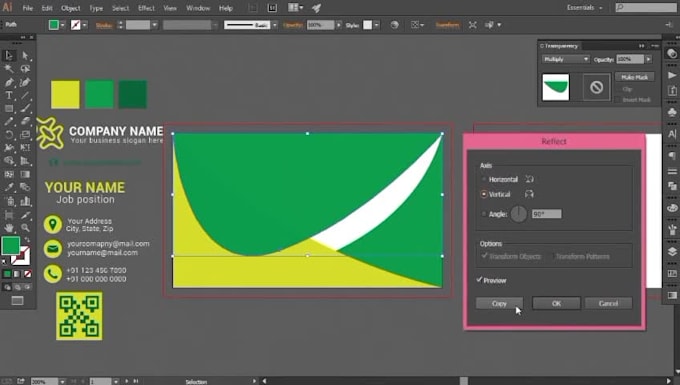680x385 pixels.
Task: Click the Copy button in Reflect
Action: [x=499, y=303]
